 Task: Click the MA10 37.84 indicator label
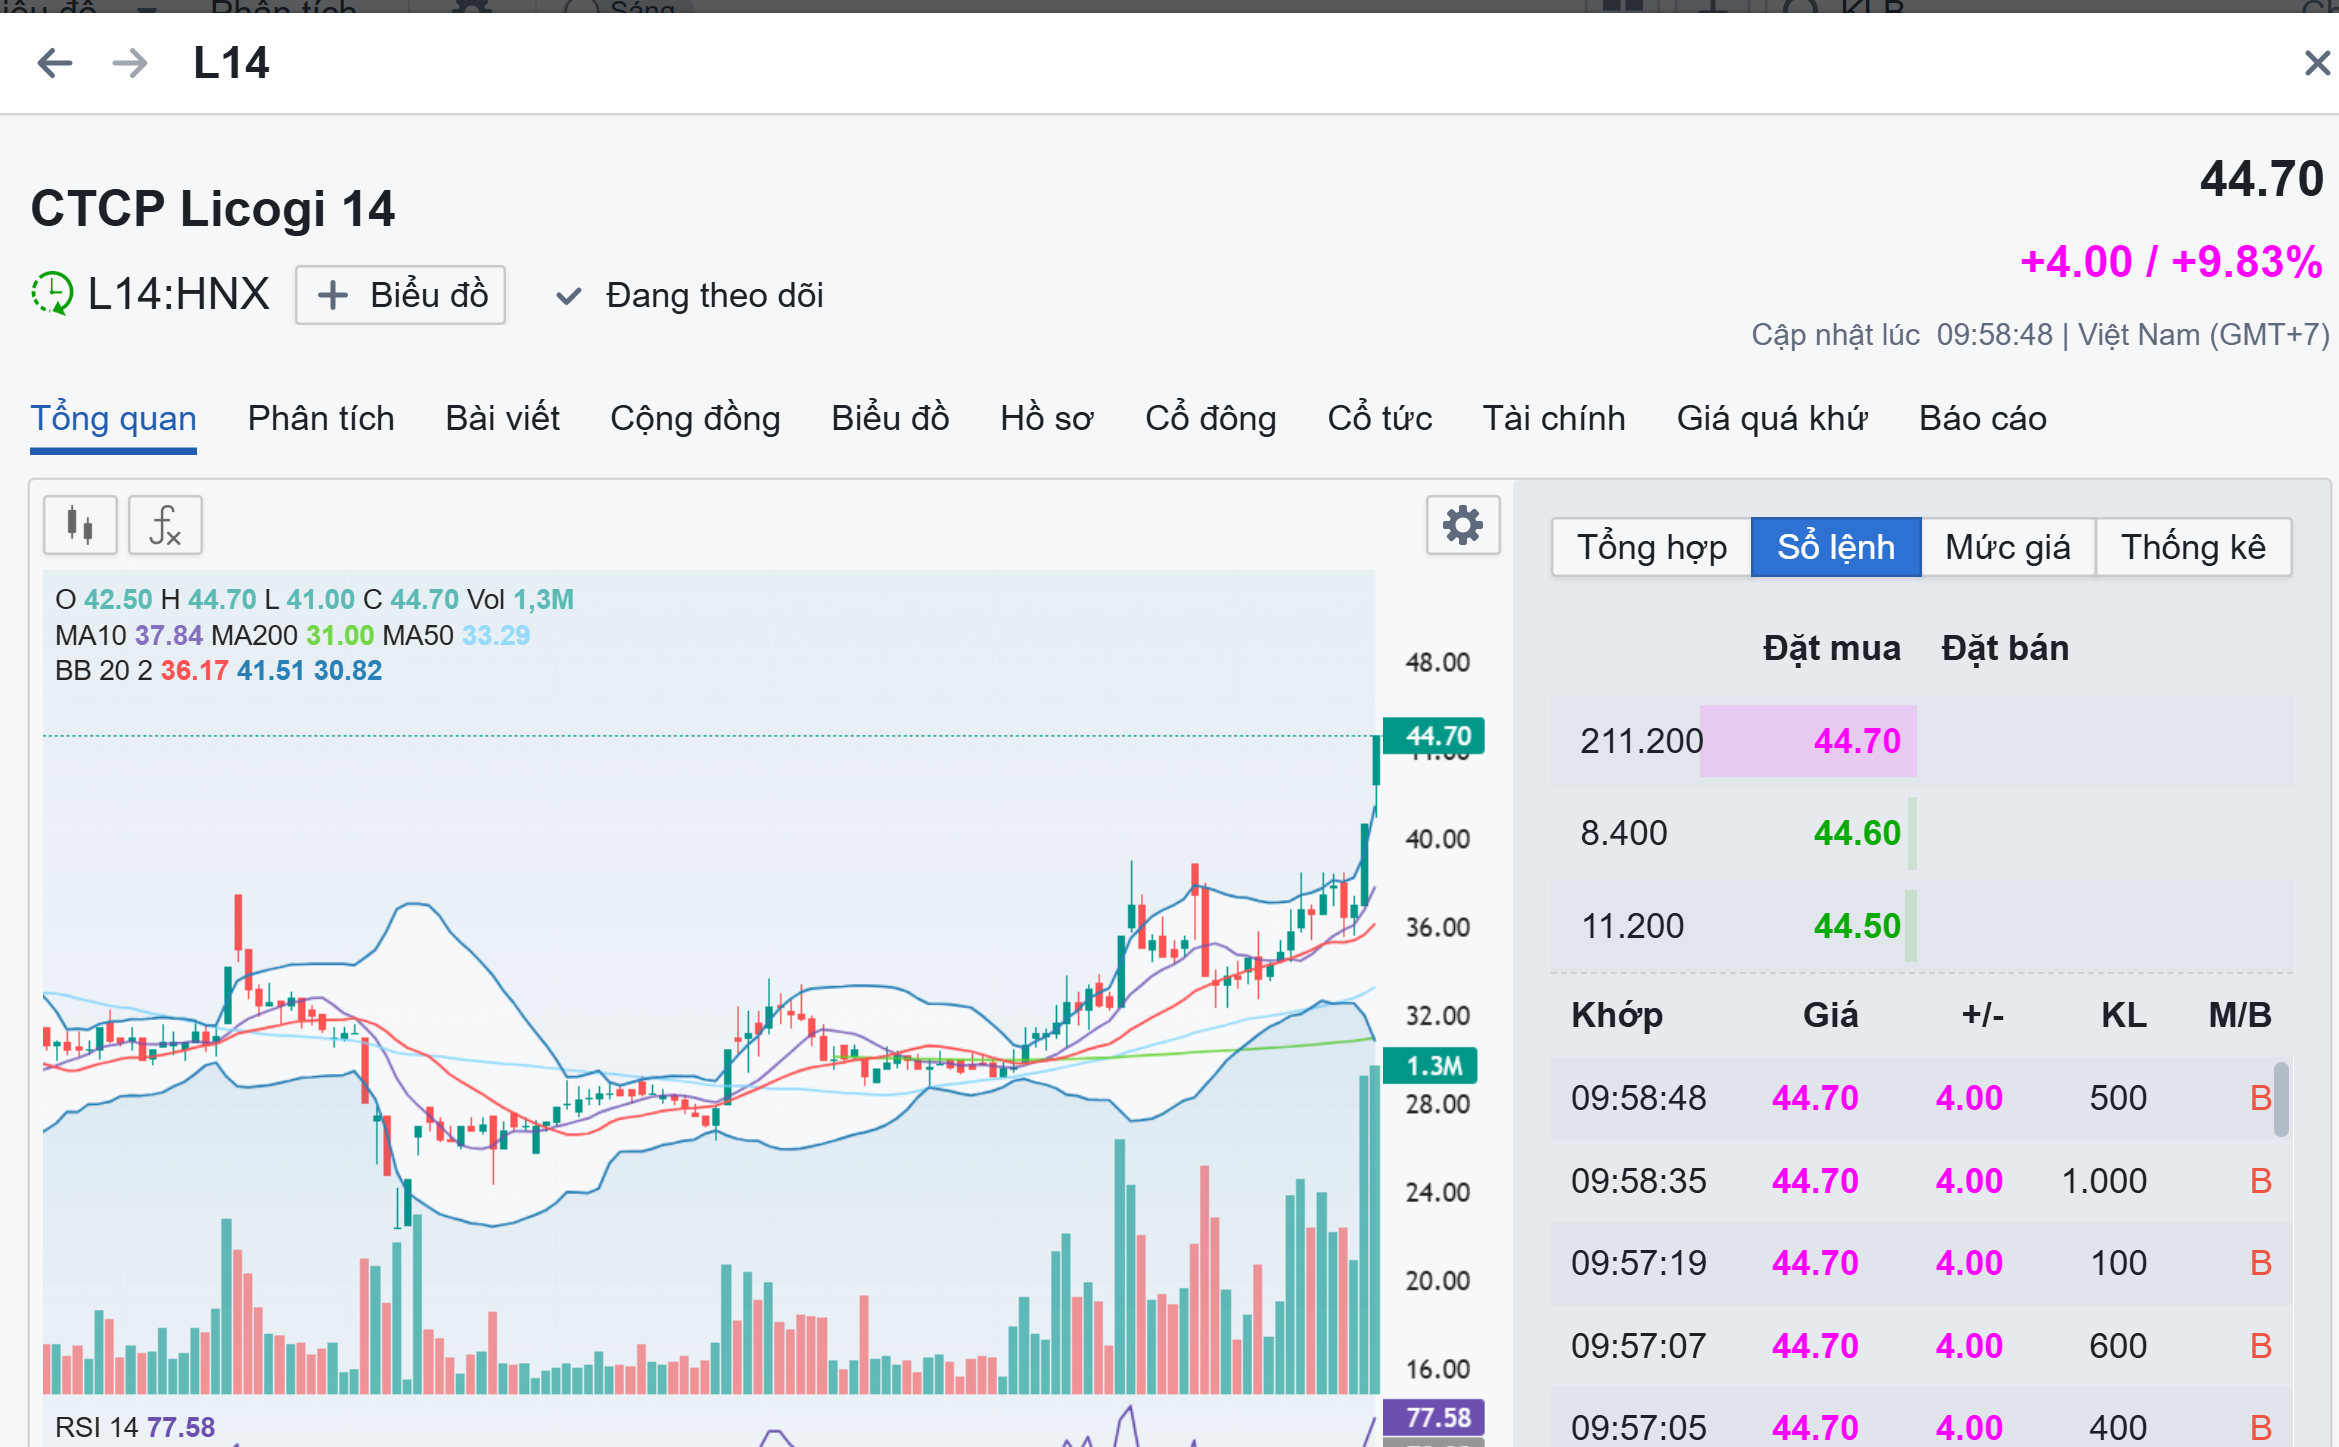128,635
